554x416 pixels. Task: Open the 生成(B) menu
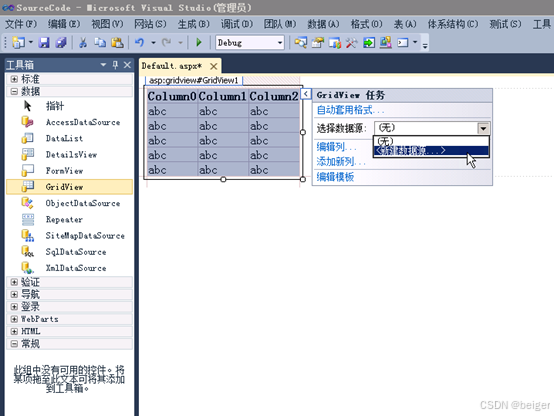pyautogui.click(x=194, y=24)
